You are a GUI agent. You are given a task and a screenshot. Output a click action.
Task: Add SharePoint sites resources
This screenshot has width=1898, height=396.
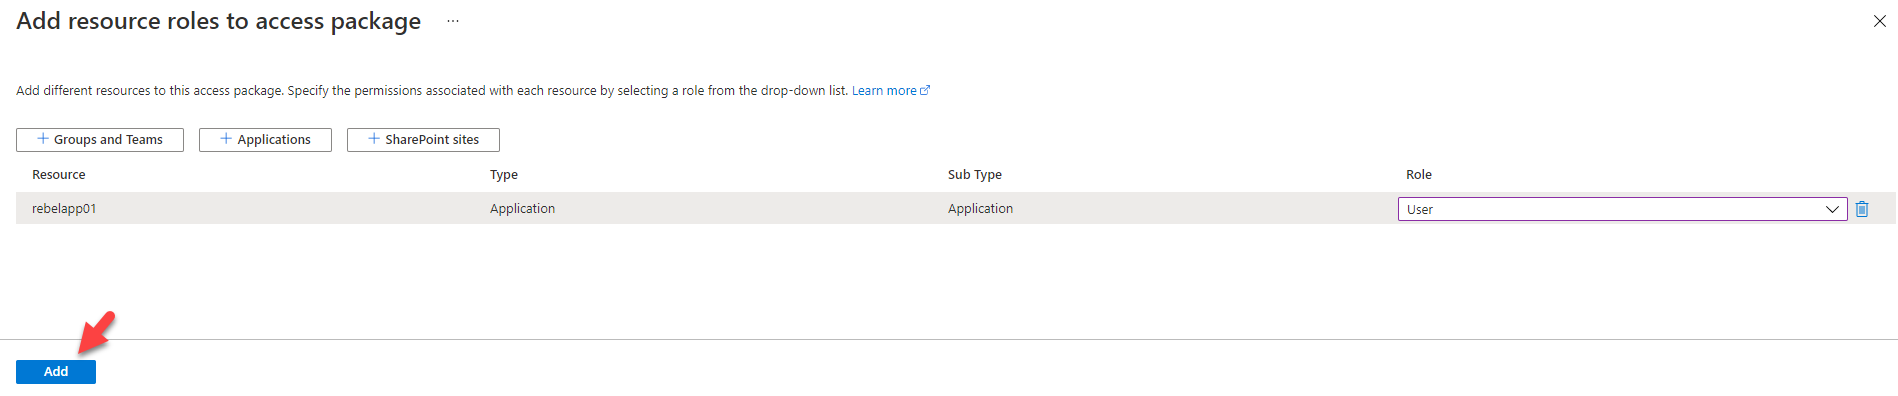[423, 140]
